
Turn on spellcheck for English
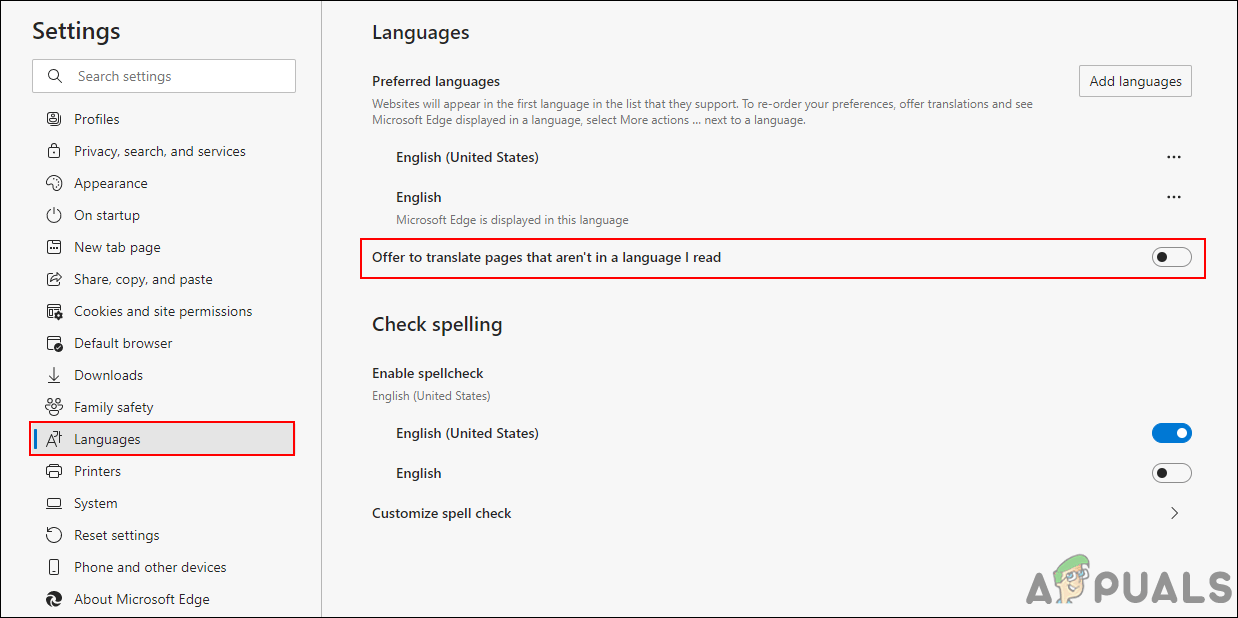point(1172,472)
